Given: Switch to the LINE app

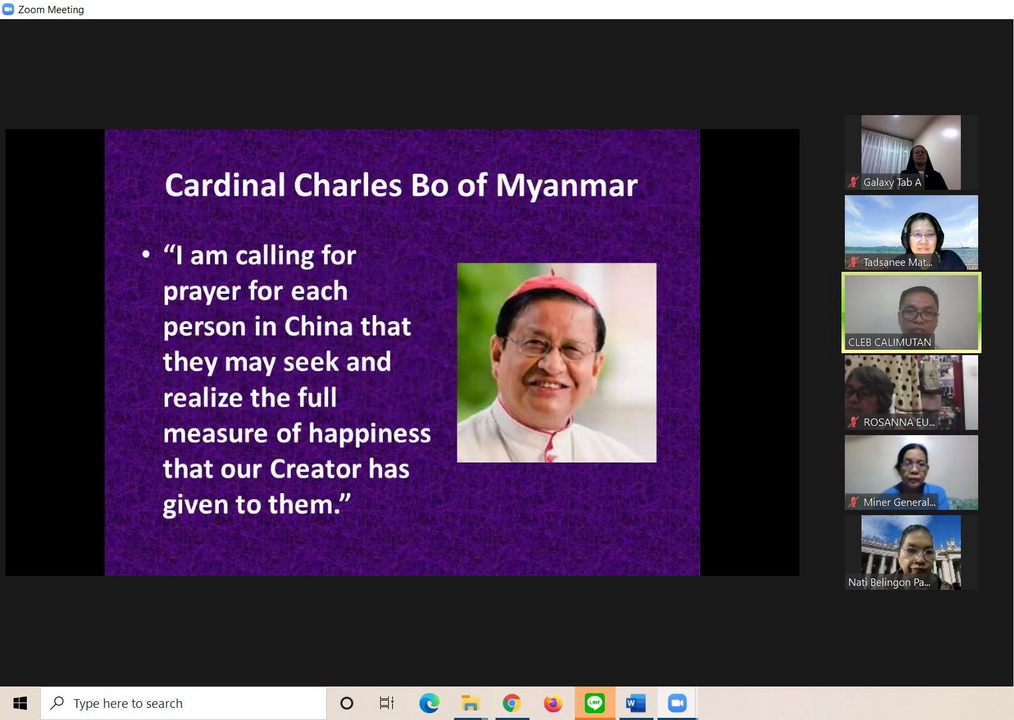Looking at the screenshot, I should (594, 703).
